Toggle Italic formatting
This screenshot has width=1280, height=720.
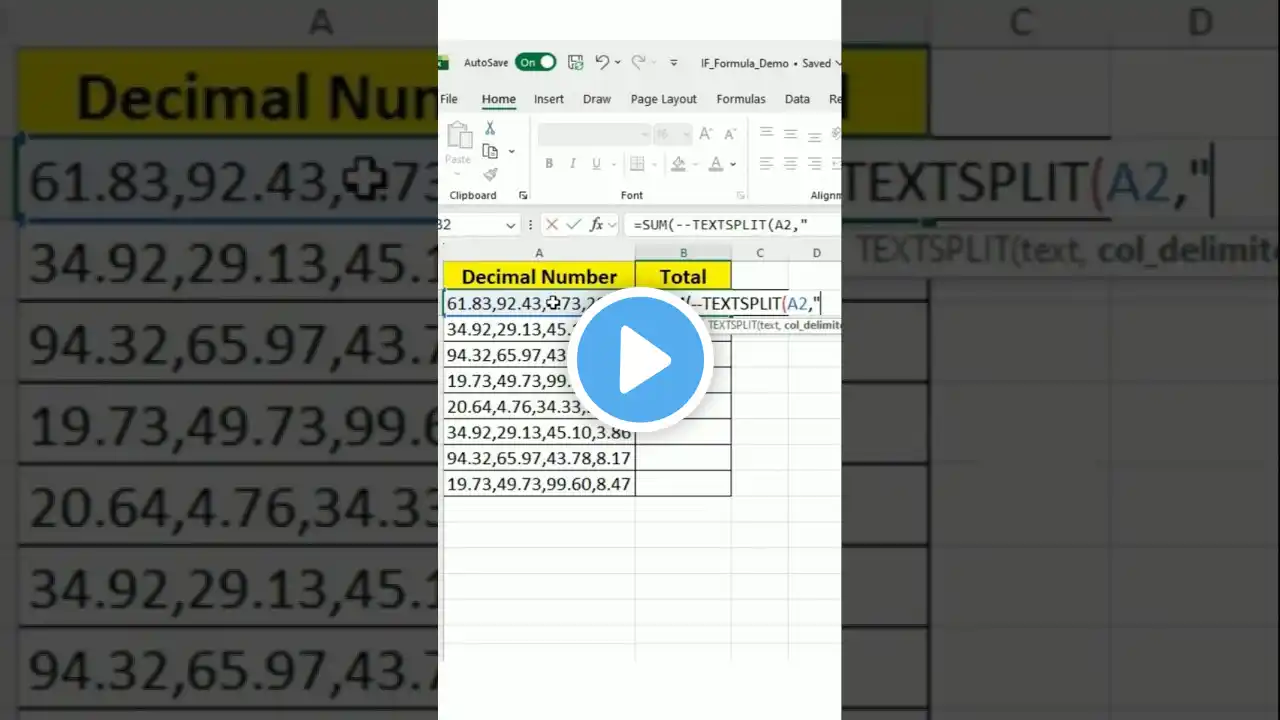pyautogui.click(x=573, y=164)
